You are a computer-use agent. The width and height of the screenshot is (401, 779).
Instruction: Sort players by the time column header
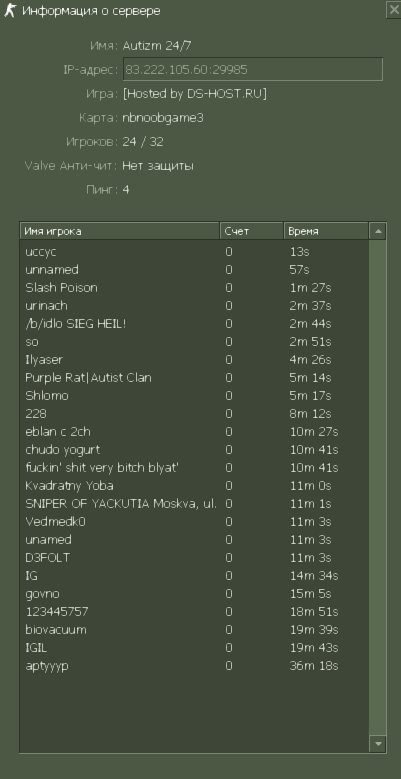[x=326, y=231]
